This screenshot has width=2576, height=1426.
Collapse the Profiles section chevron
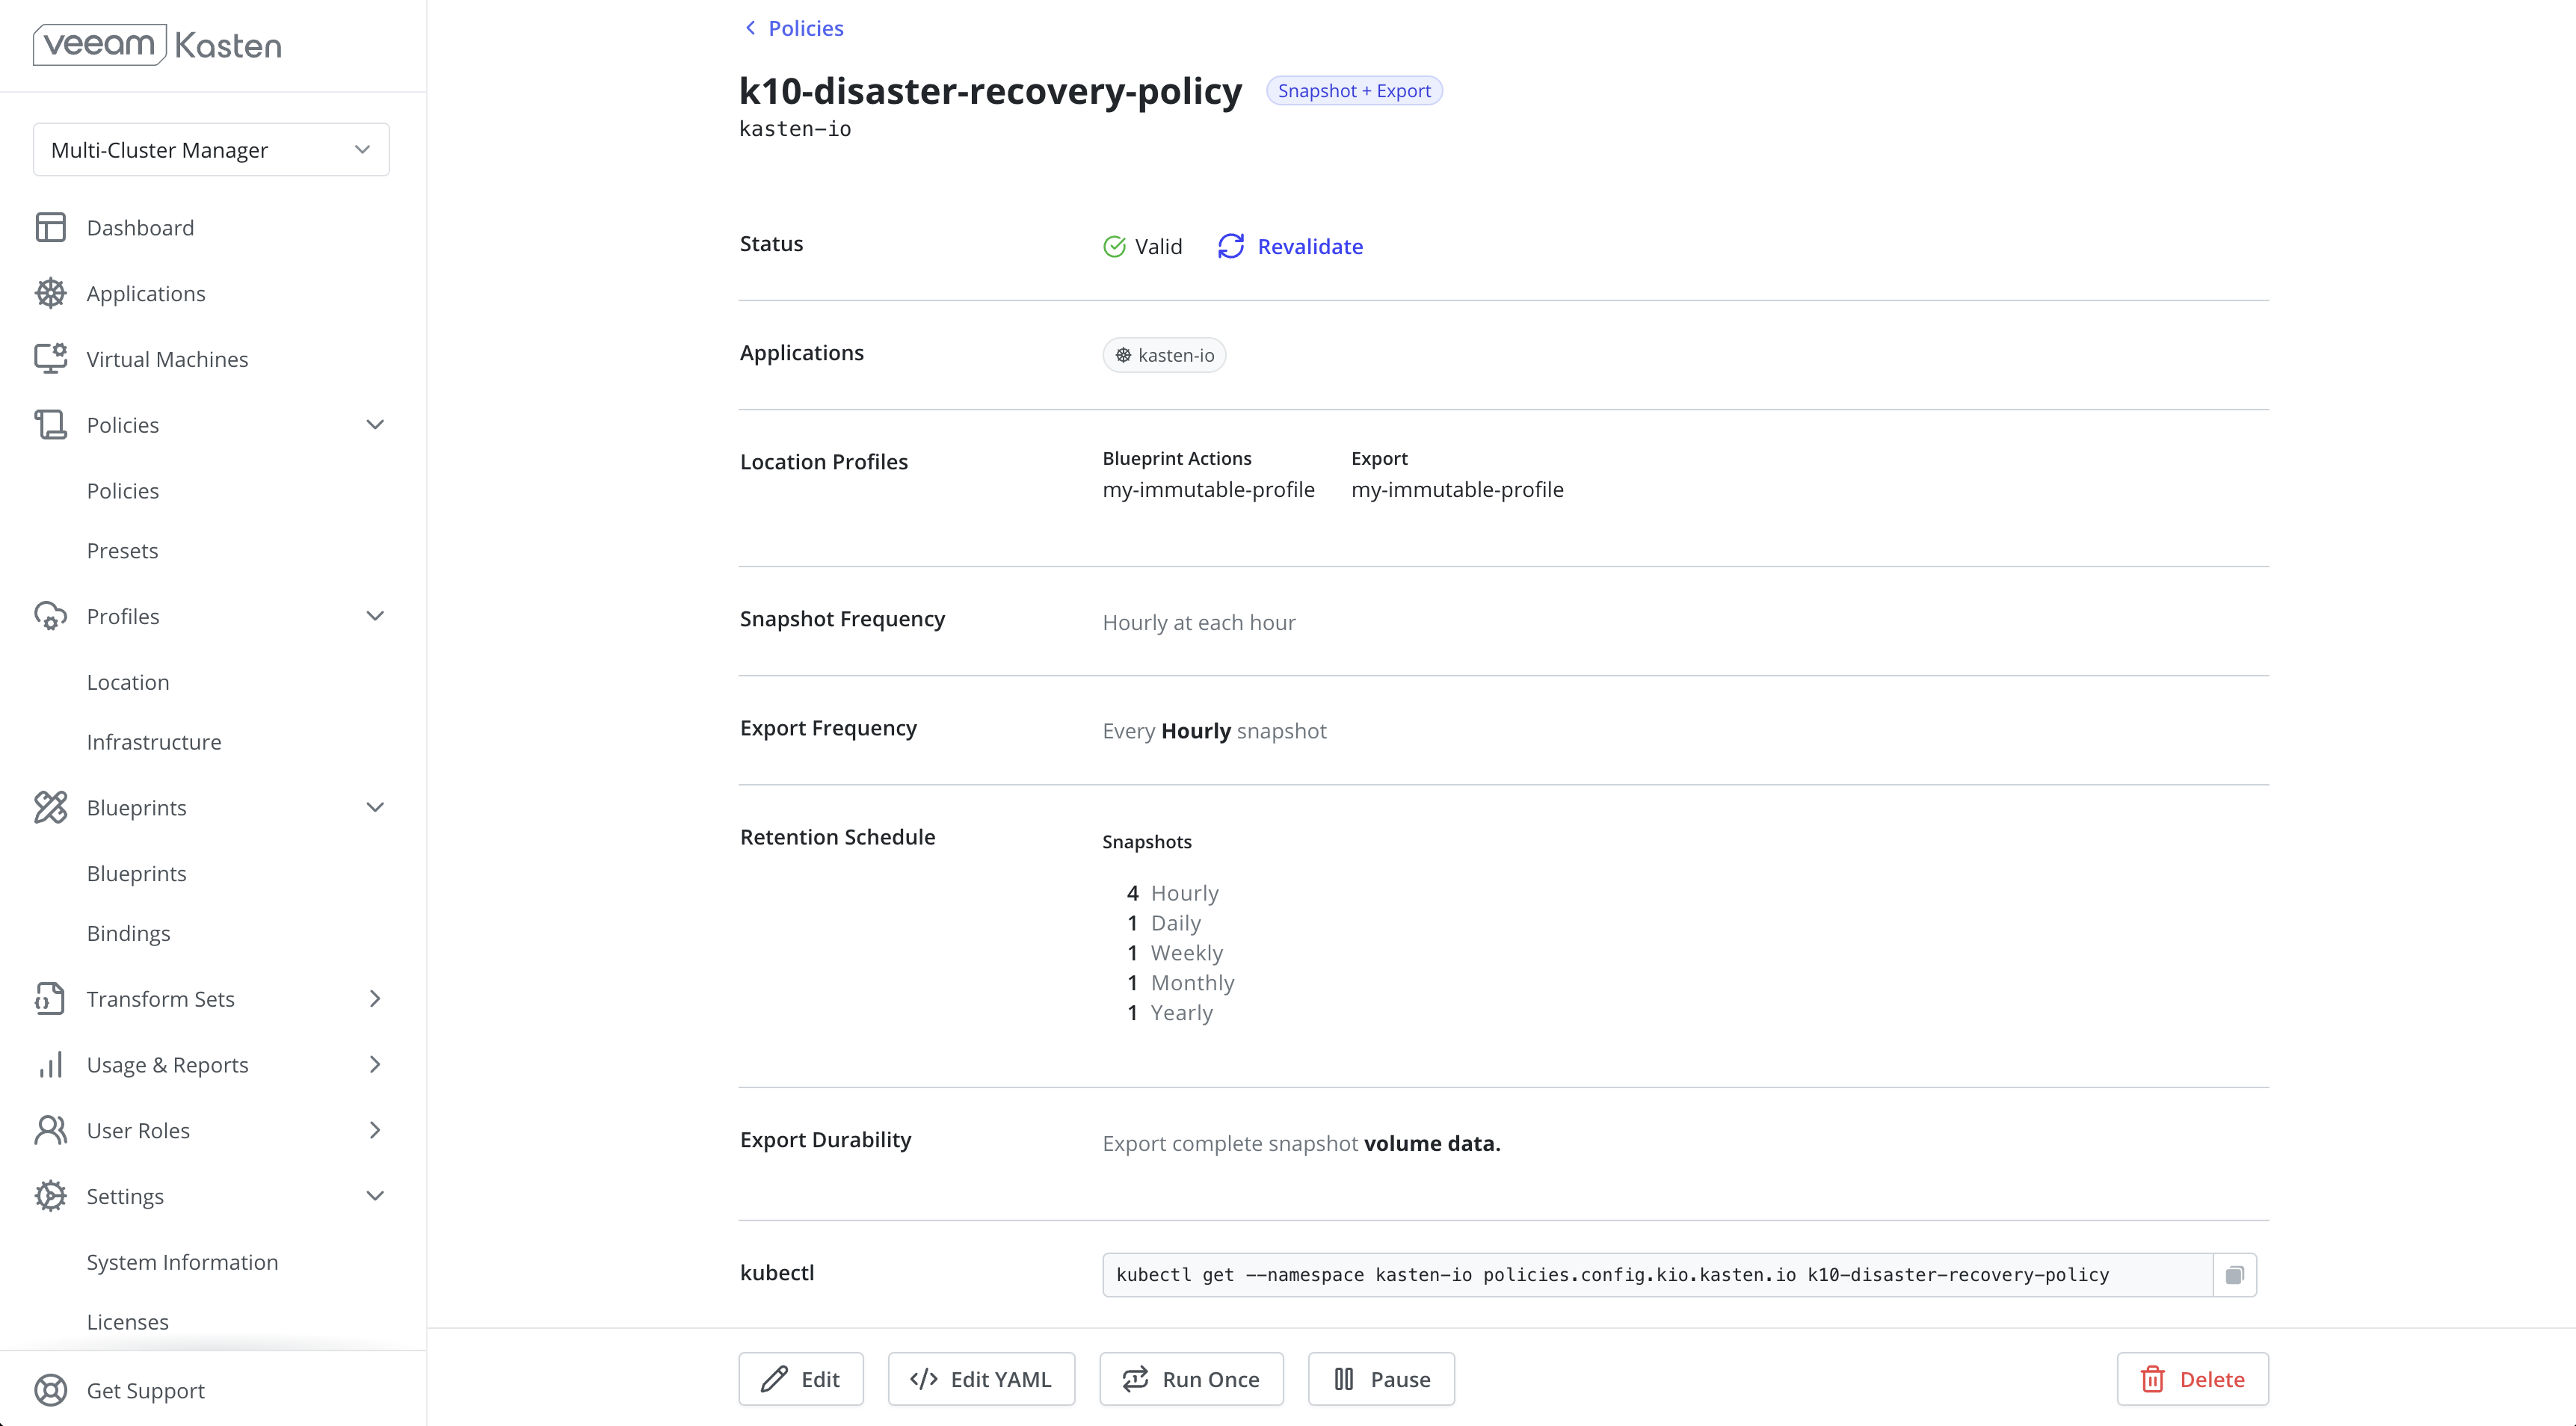375,616
